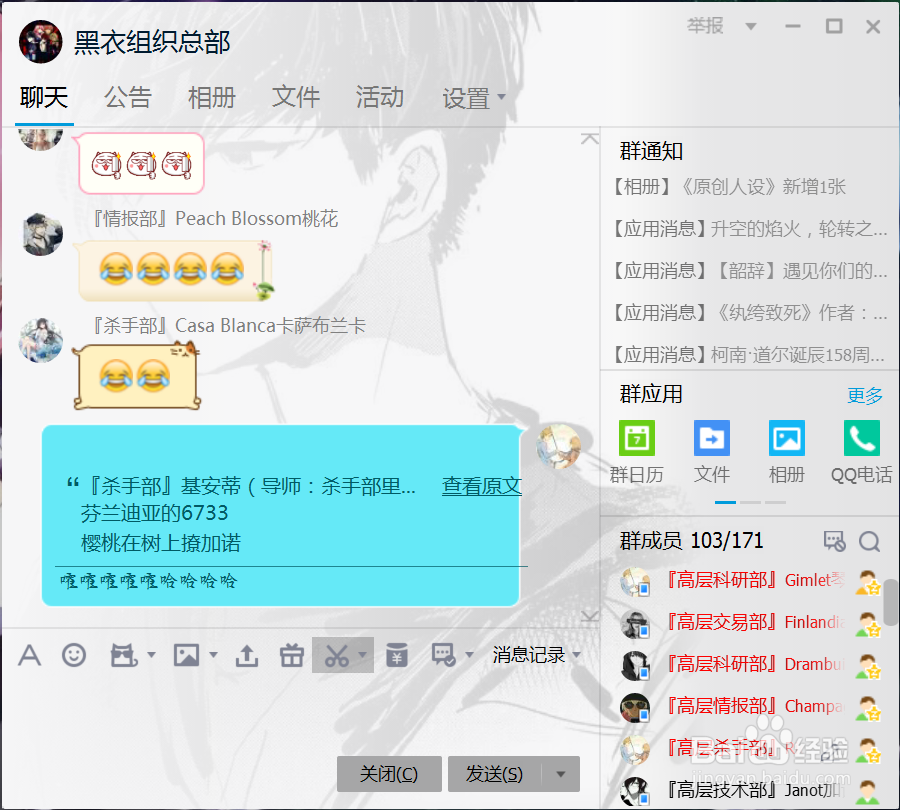
Task: Click admin badge icon beside Gimlet member
Action: tap(867, 582)
